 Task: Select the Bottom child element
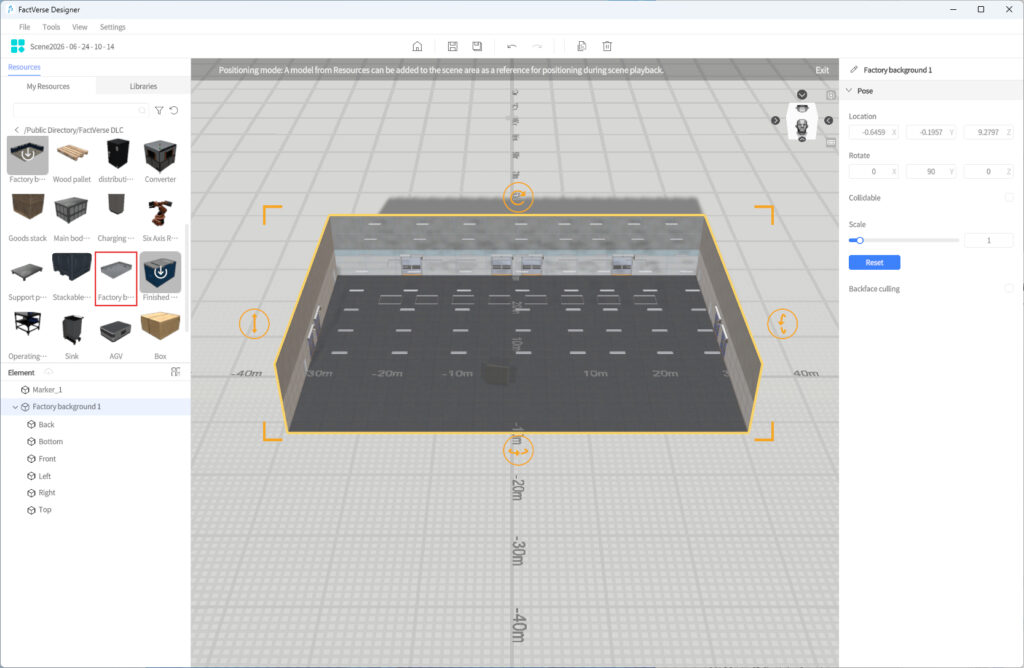point(50,441)
